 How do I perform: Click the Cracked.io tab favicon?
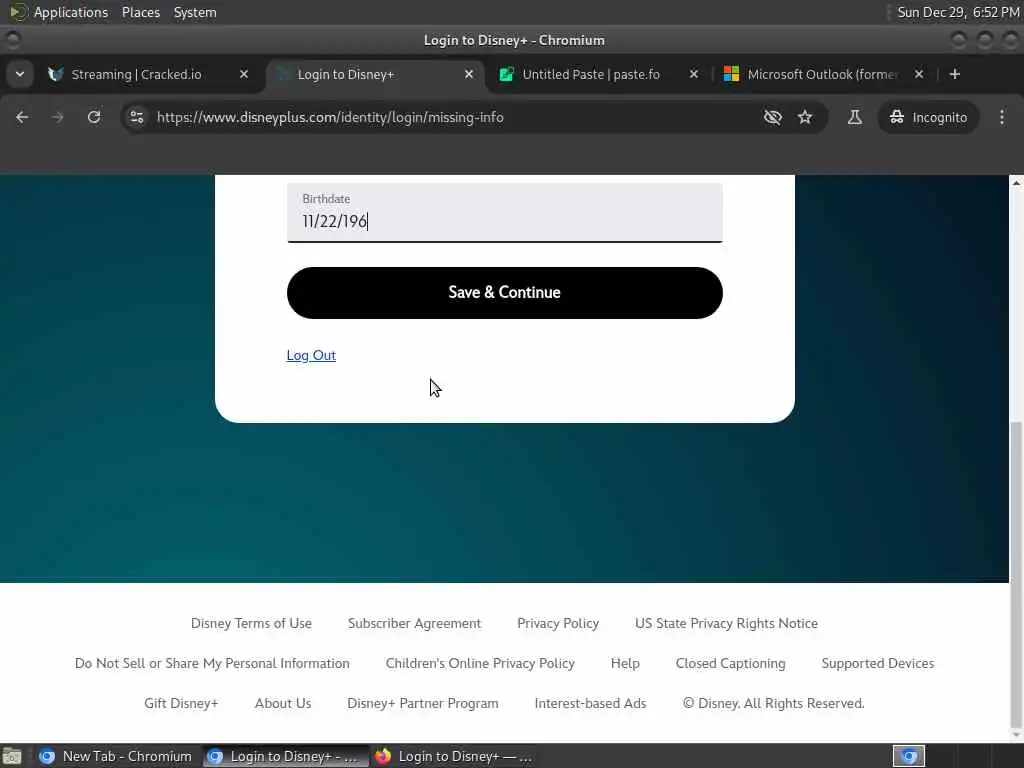coord(56,74)
